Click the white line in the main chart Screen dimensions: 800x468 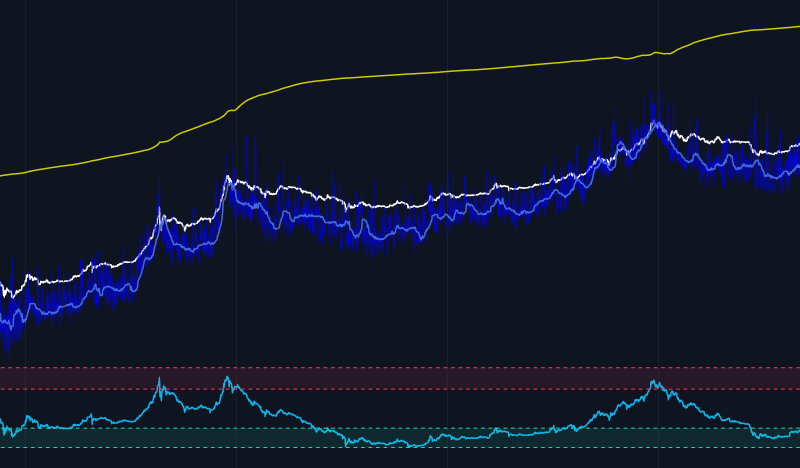(300, 189)
